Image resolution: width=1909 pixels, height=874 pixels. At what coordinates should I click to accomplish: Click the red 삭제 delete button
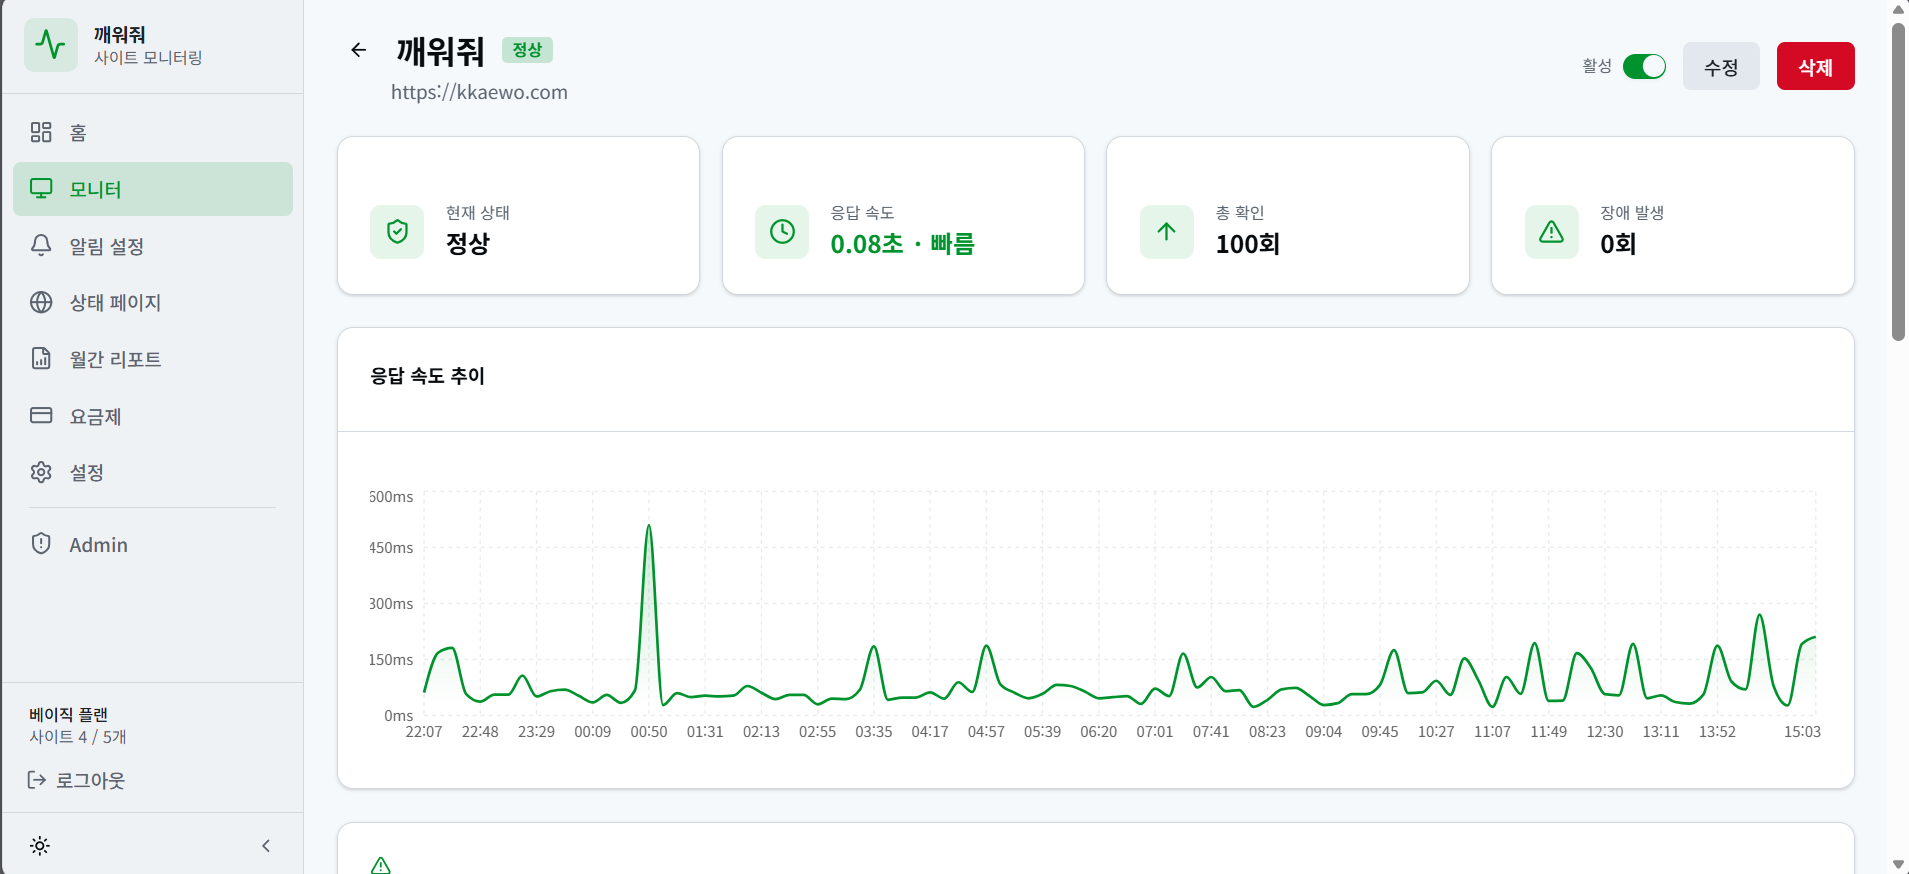(x=1815, y=66)
